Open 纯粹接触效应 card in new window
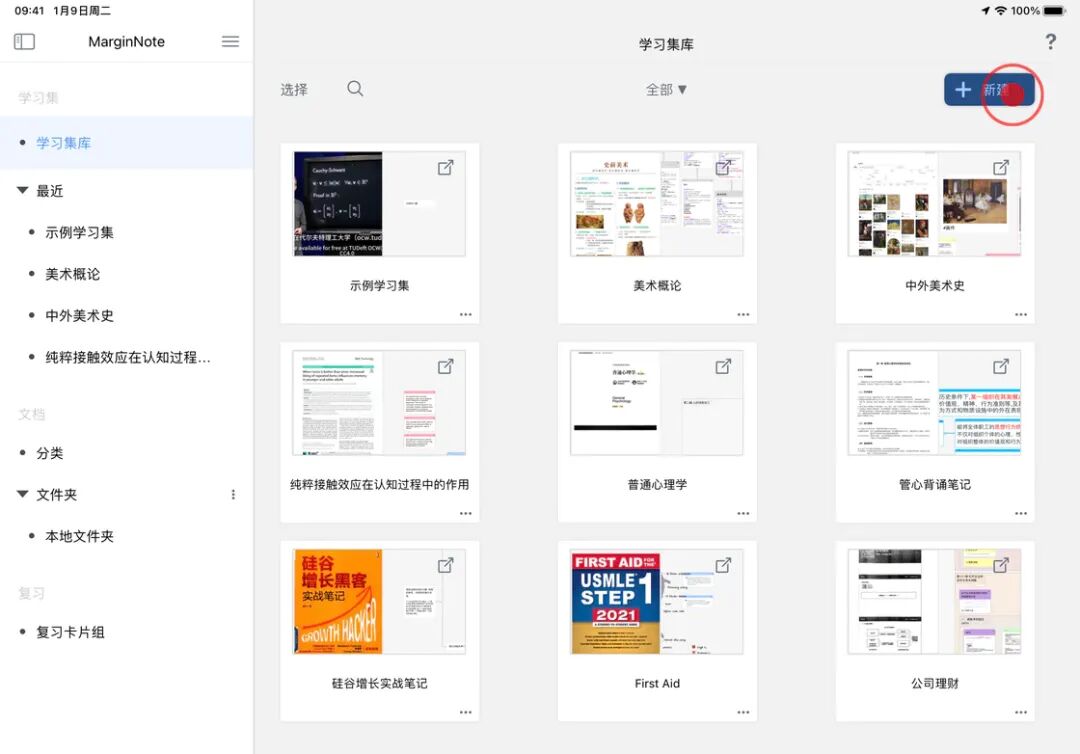This screenshot has height=754, width=1080. [446, 366]
